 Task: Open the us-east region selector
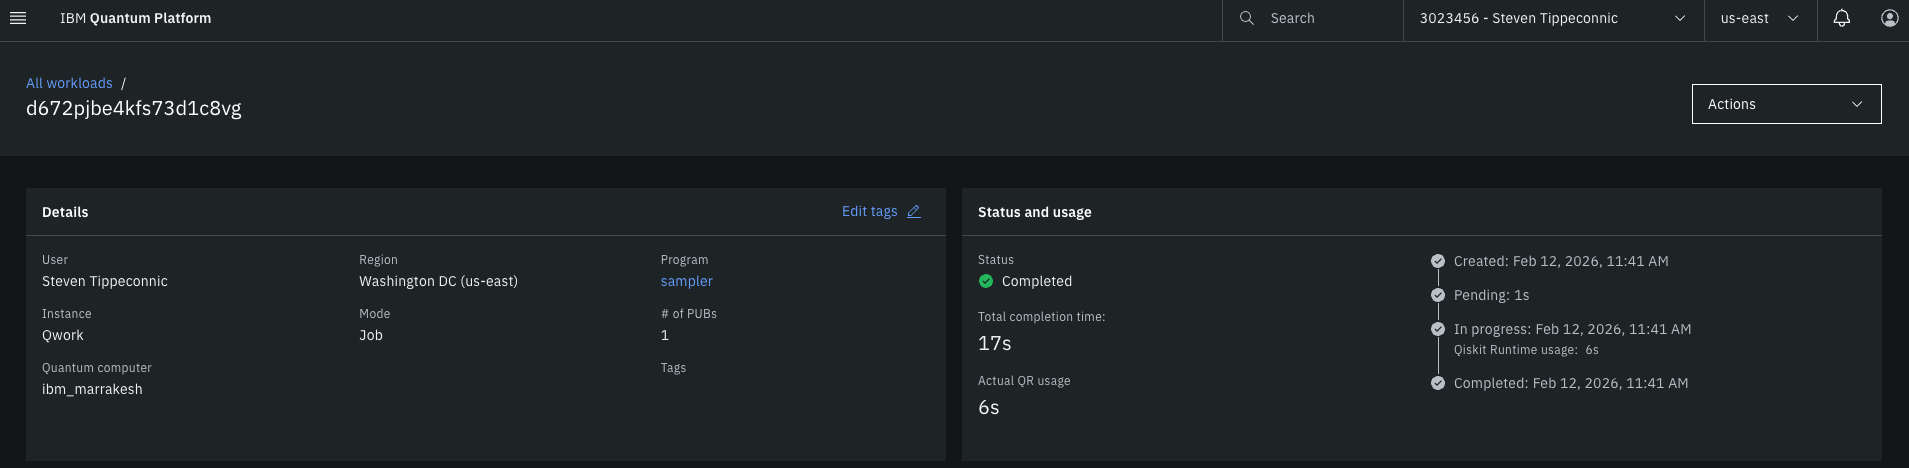click(x=1759, y=18)
